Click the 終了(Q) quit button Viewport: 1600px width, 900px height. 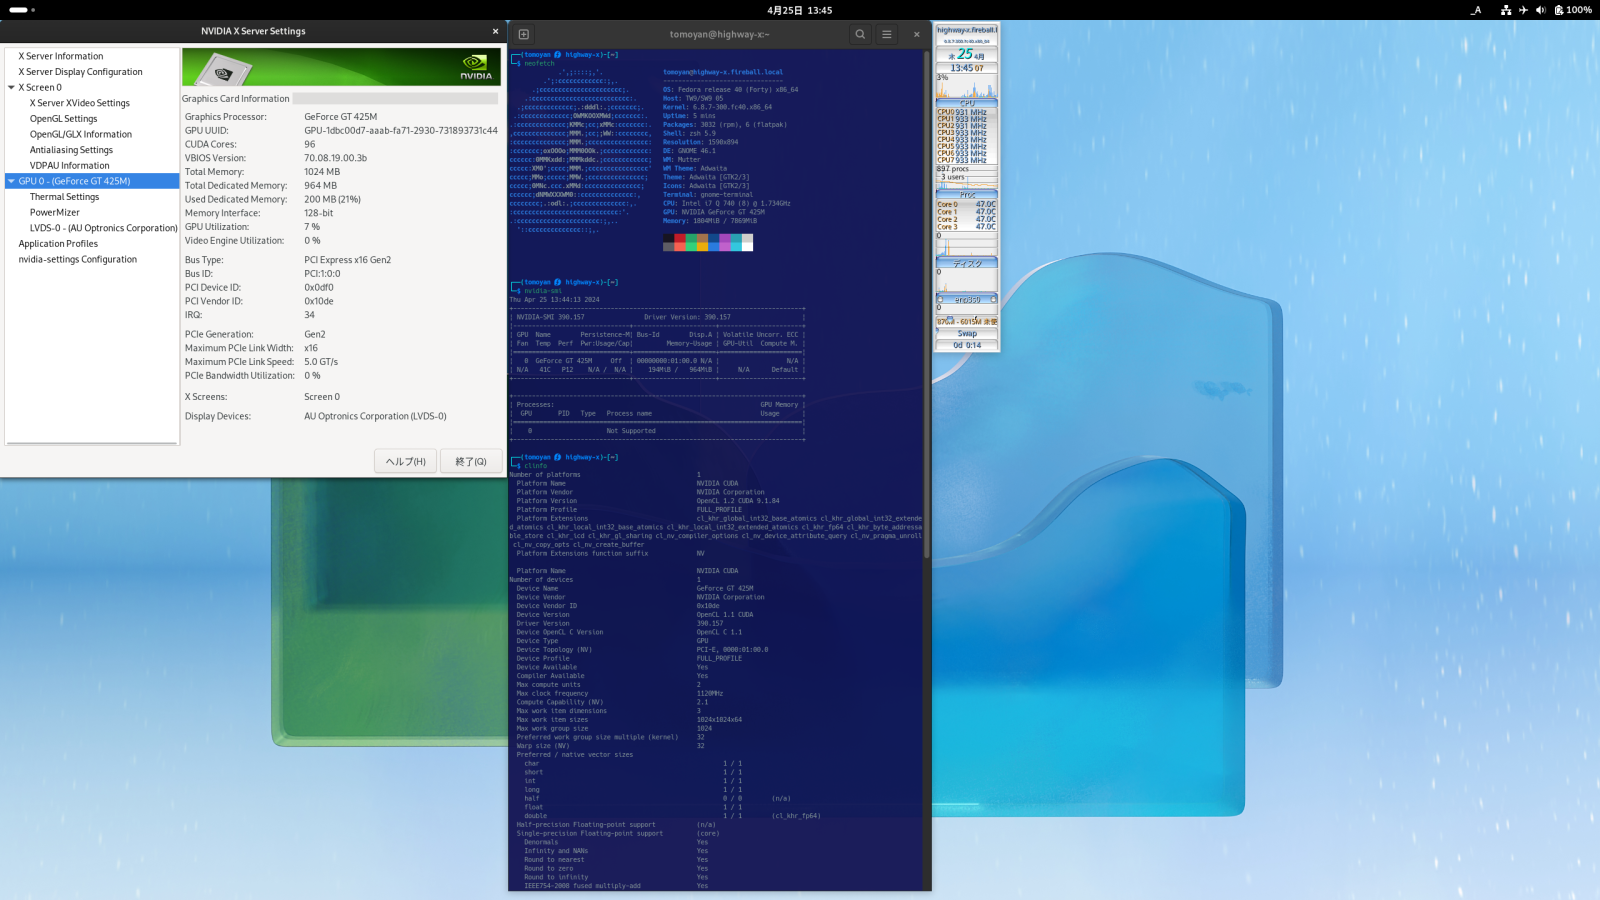point(471,461)
